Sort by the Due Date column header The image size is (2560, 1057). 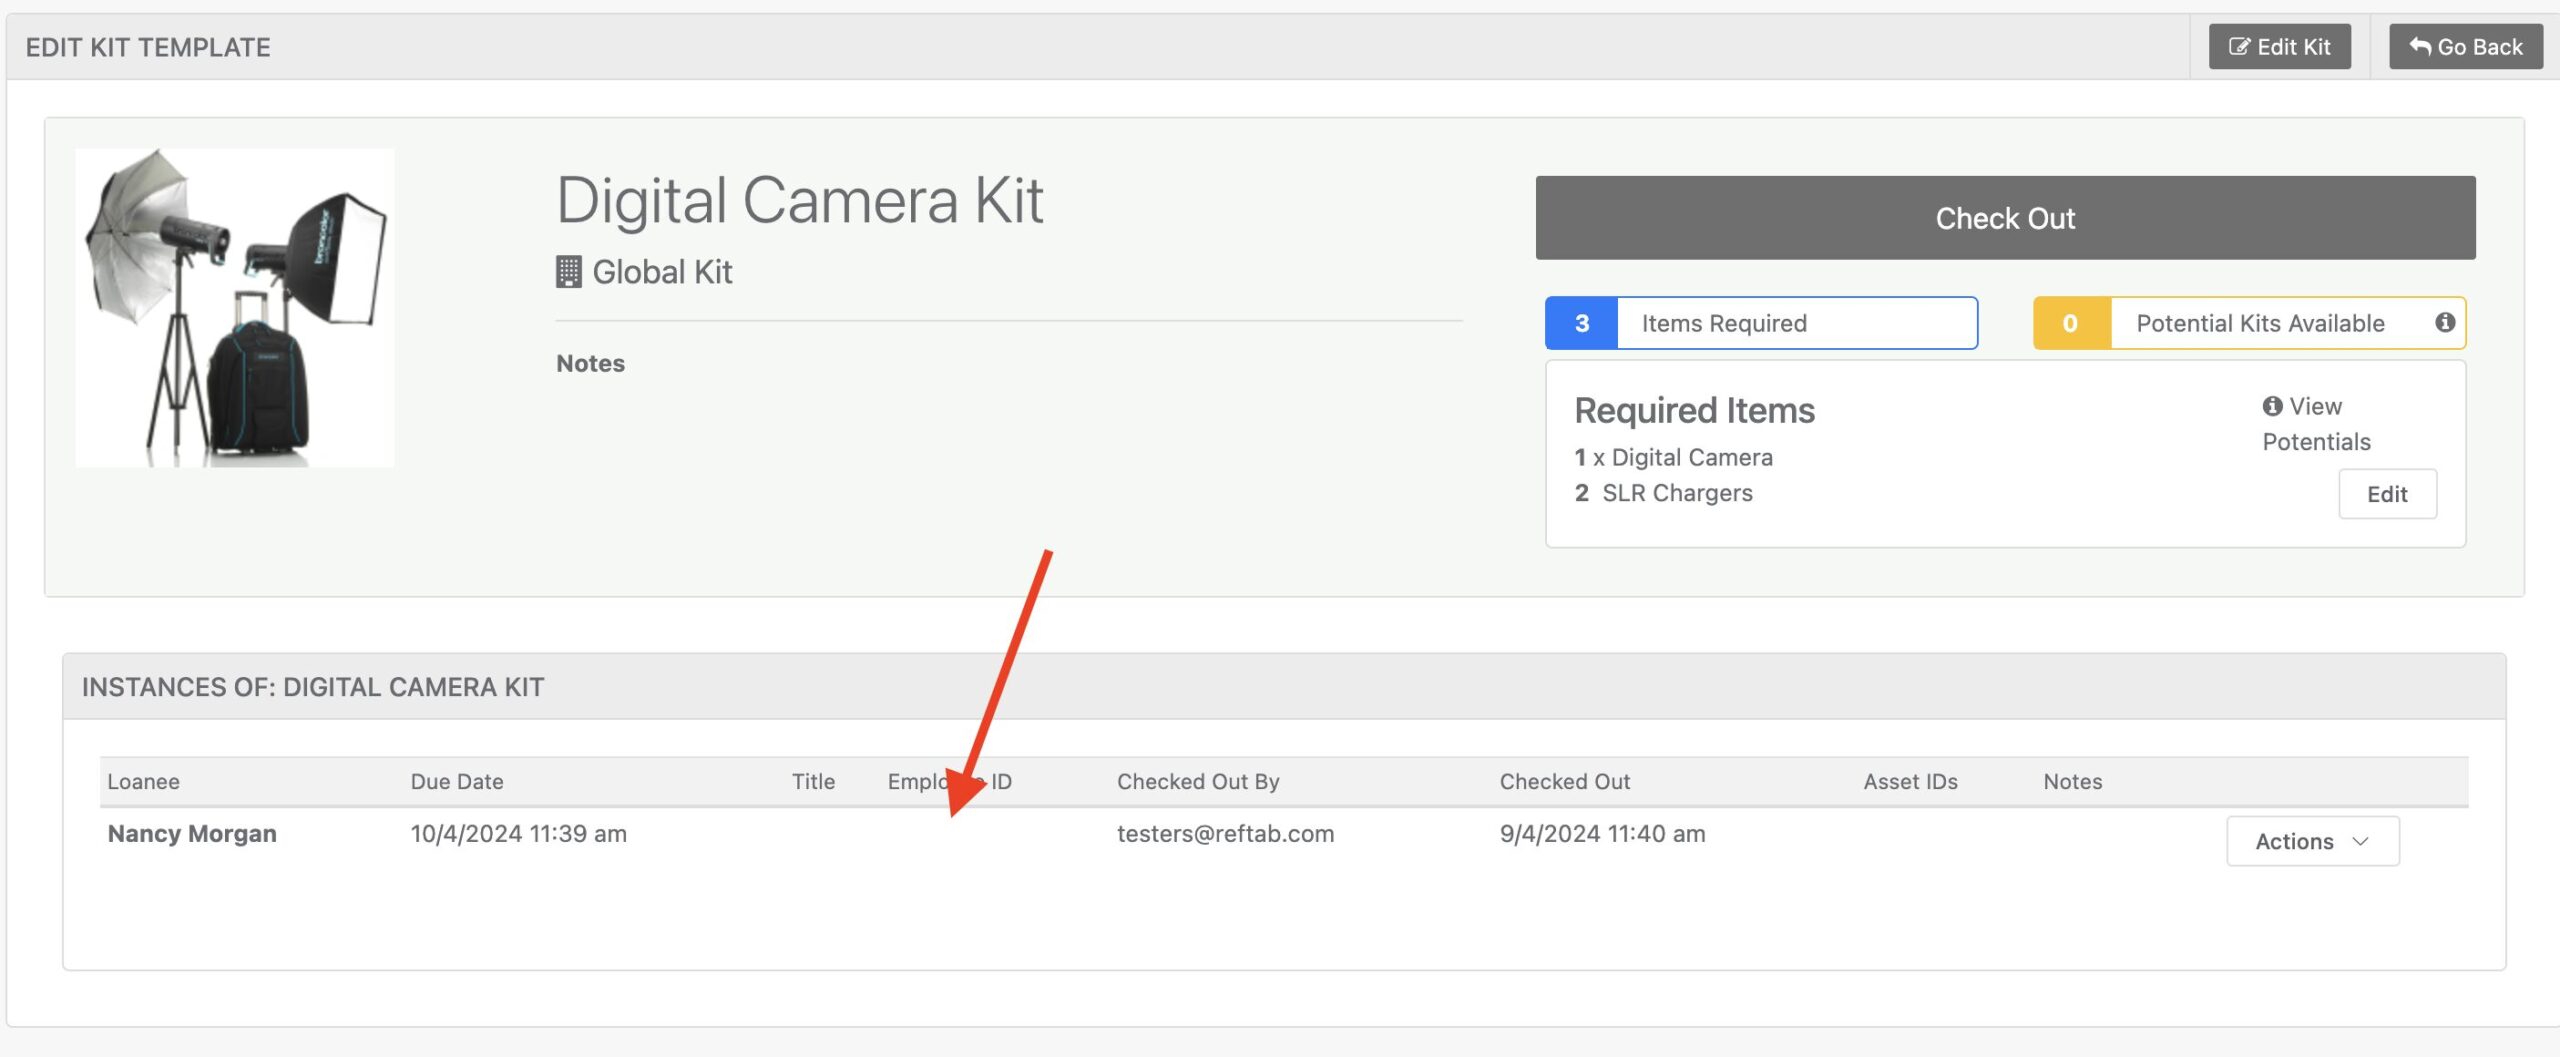457,782
